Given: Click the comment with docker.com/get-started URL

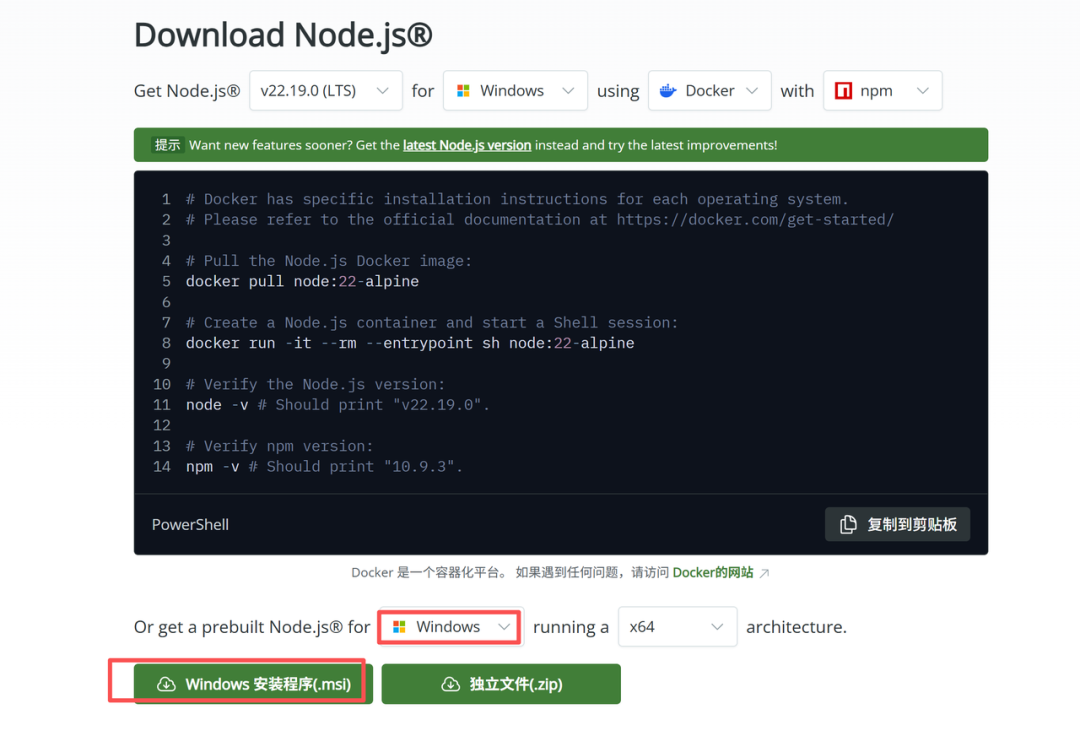Looking at the screenshot, I should 540,220.
